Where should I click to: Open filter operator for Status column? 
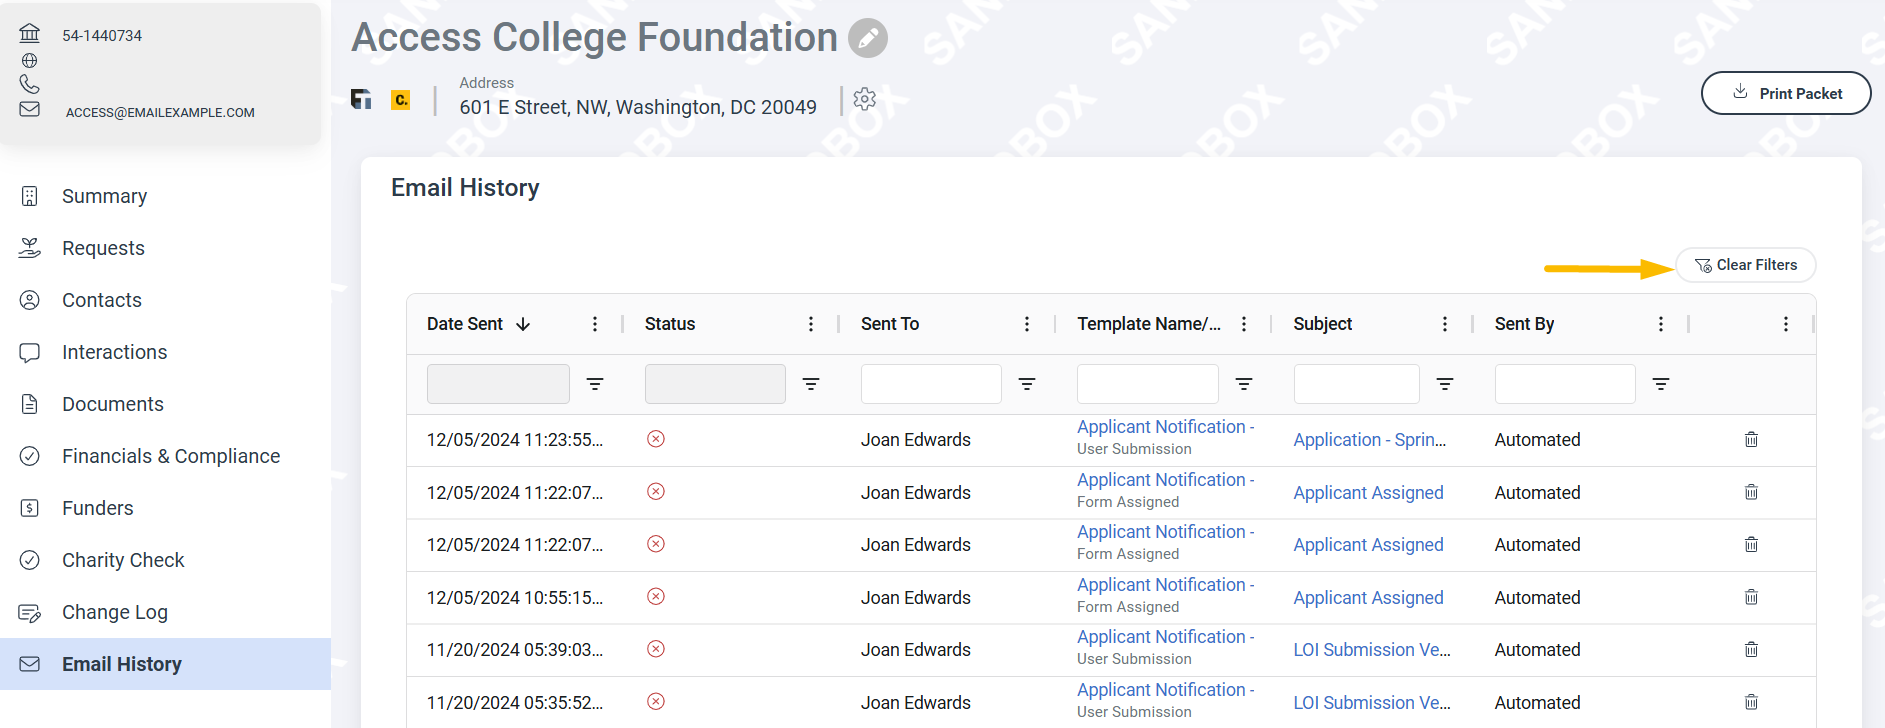(x=811, y=384)
